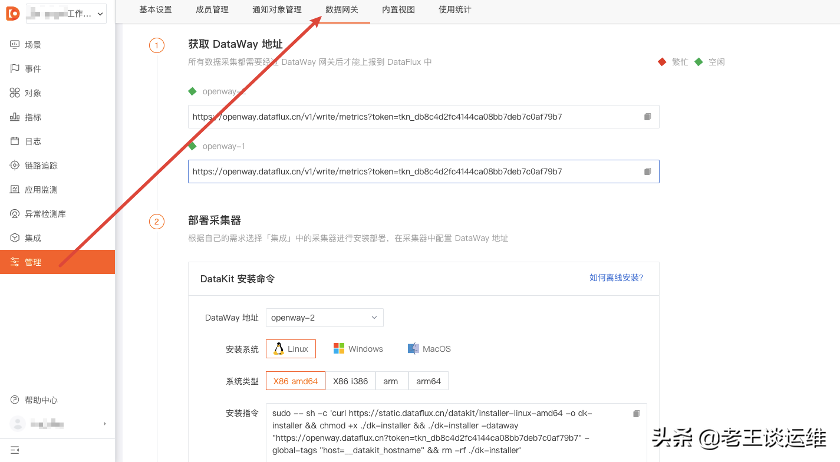840x462 pixels.
Task: Click the openway-1 label
Action: (223, 146)
